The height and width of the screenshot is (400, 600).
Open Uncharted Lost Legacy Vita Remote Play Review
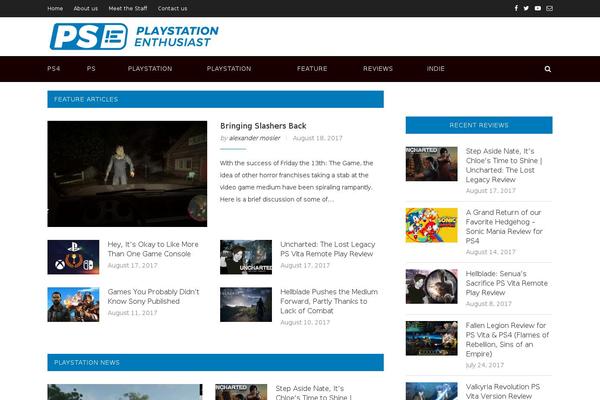328,249
